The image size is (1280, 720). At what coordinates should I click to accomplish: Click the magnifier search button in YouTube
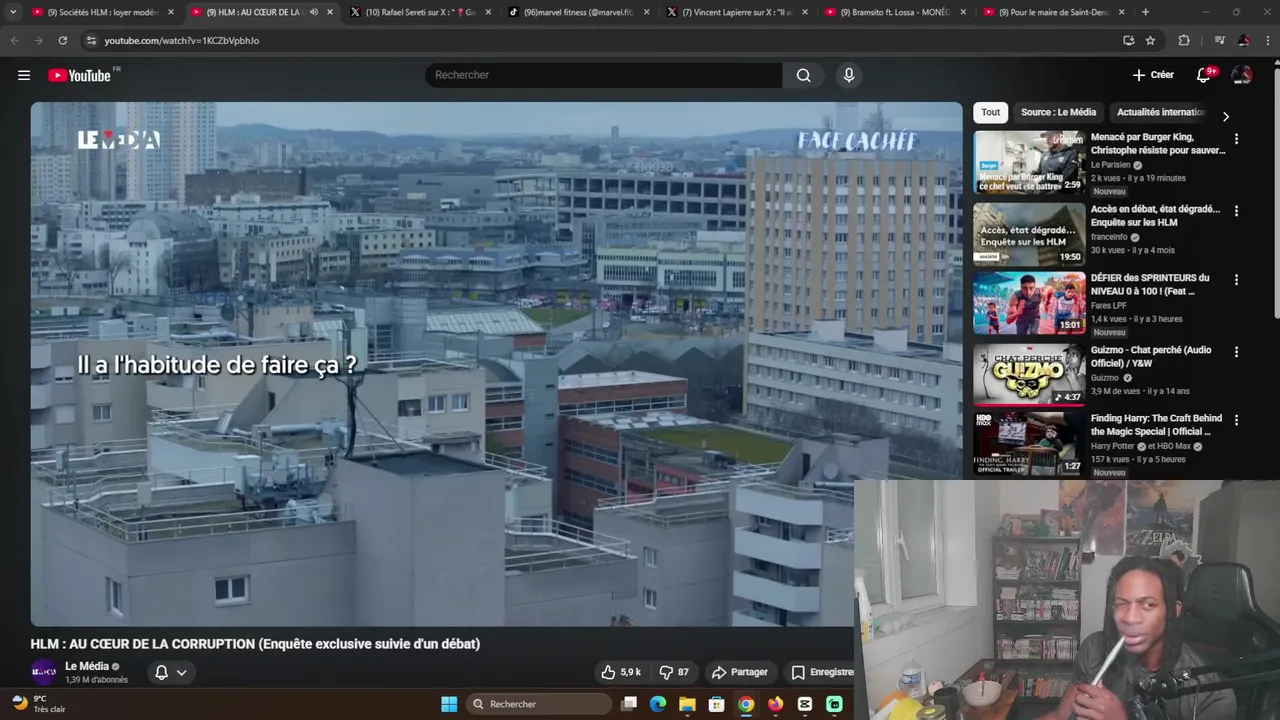(803, 75)
